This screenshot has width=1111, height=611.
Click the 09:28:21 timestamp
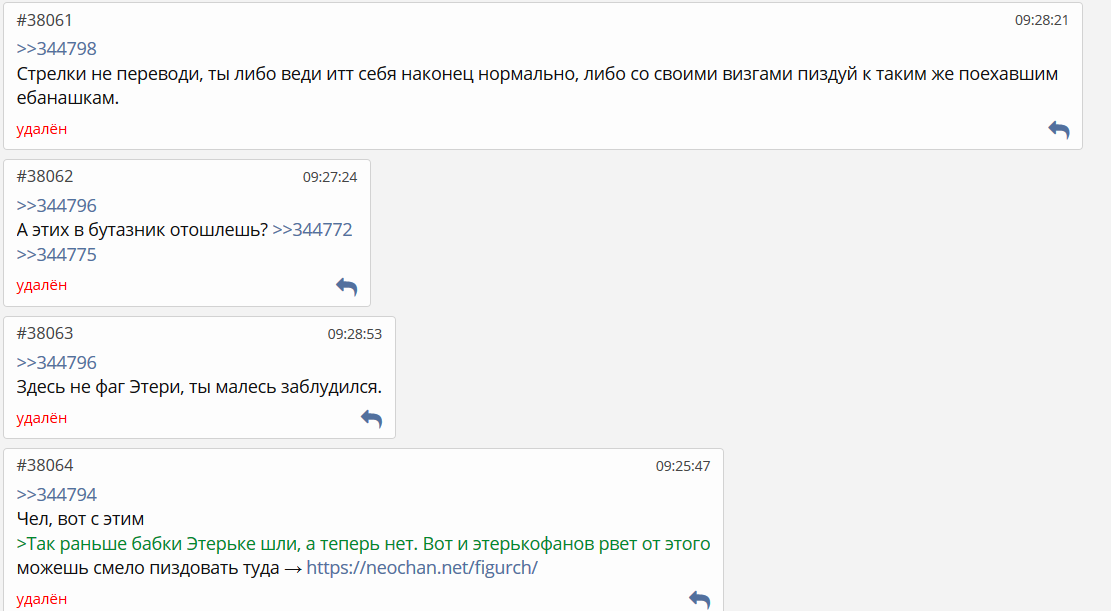coord(1041,20)
